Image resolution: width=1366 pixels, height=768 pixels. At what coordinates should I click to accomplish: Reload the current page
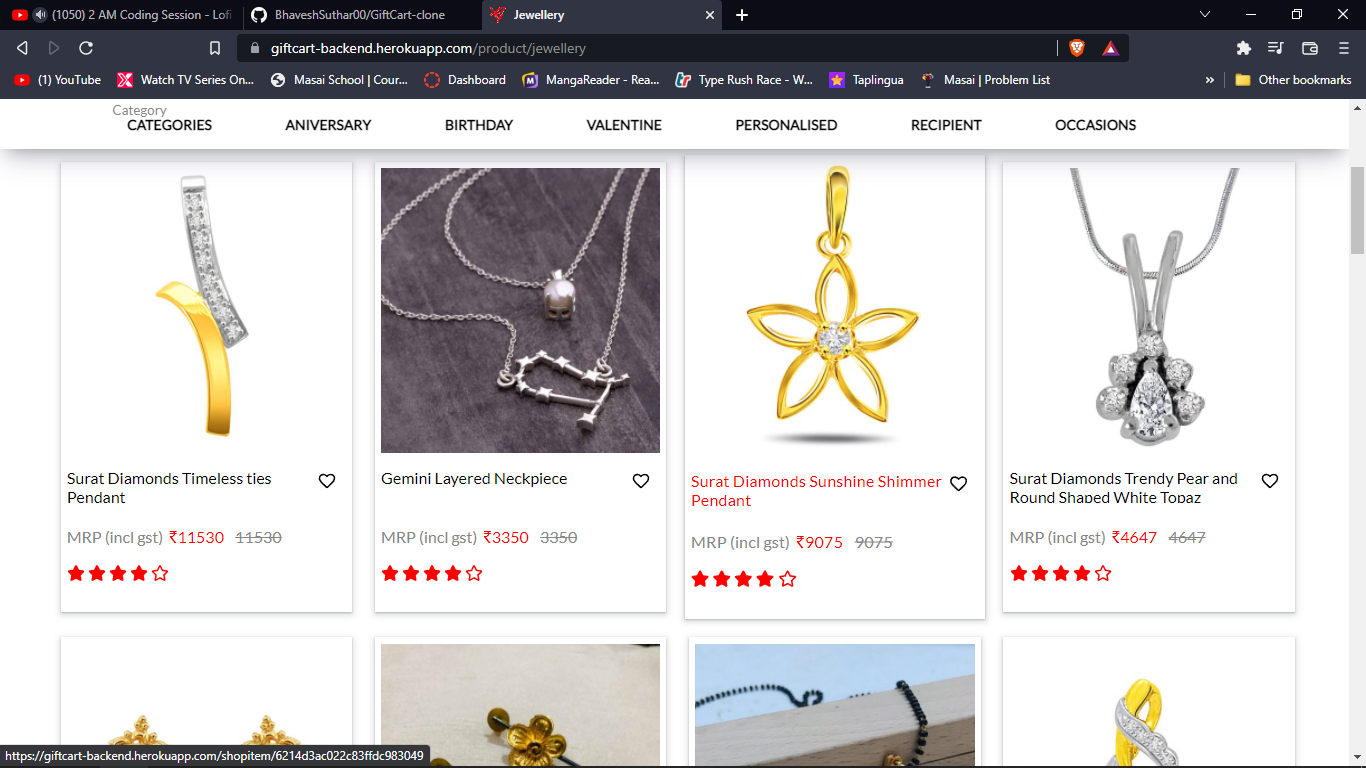point(86,48)
